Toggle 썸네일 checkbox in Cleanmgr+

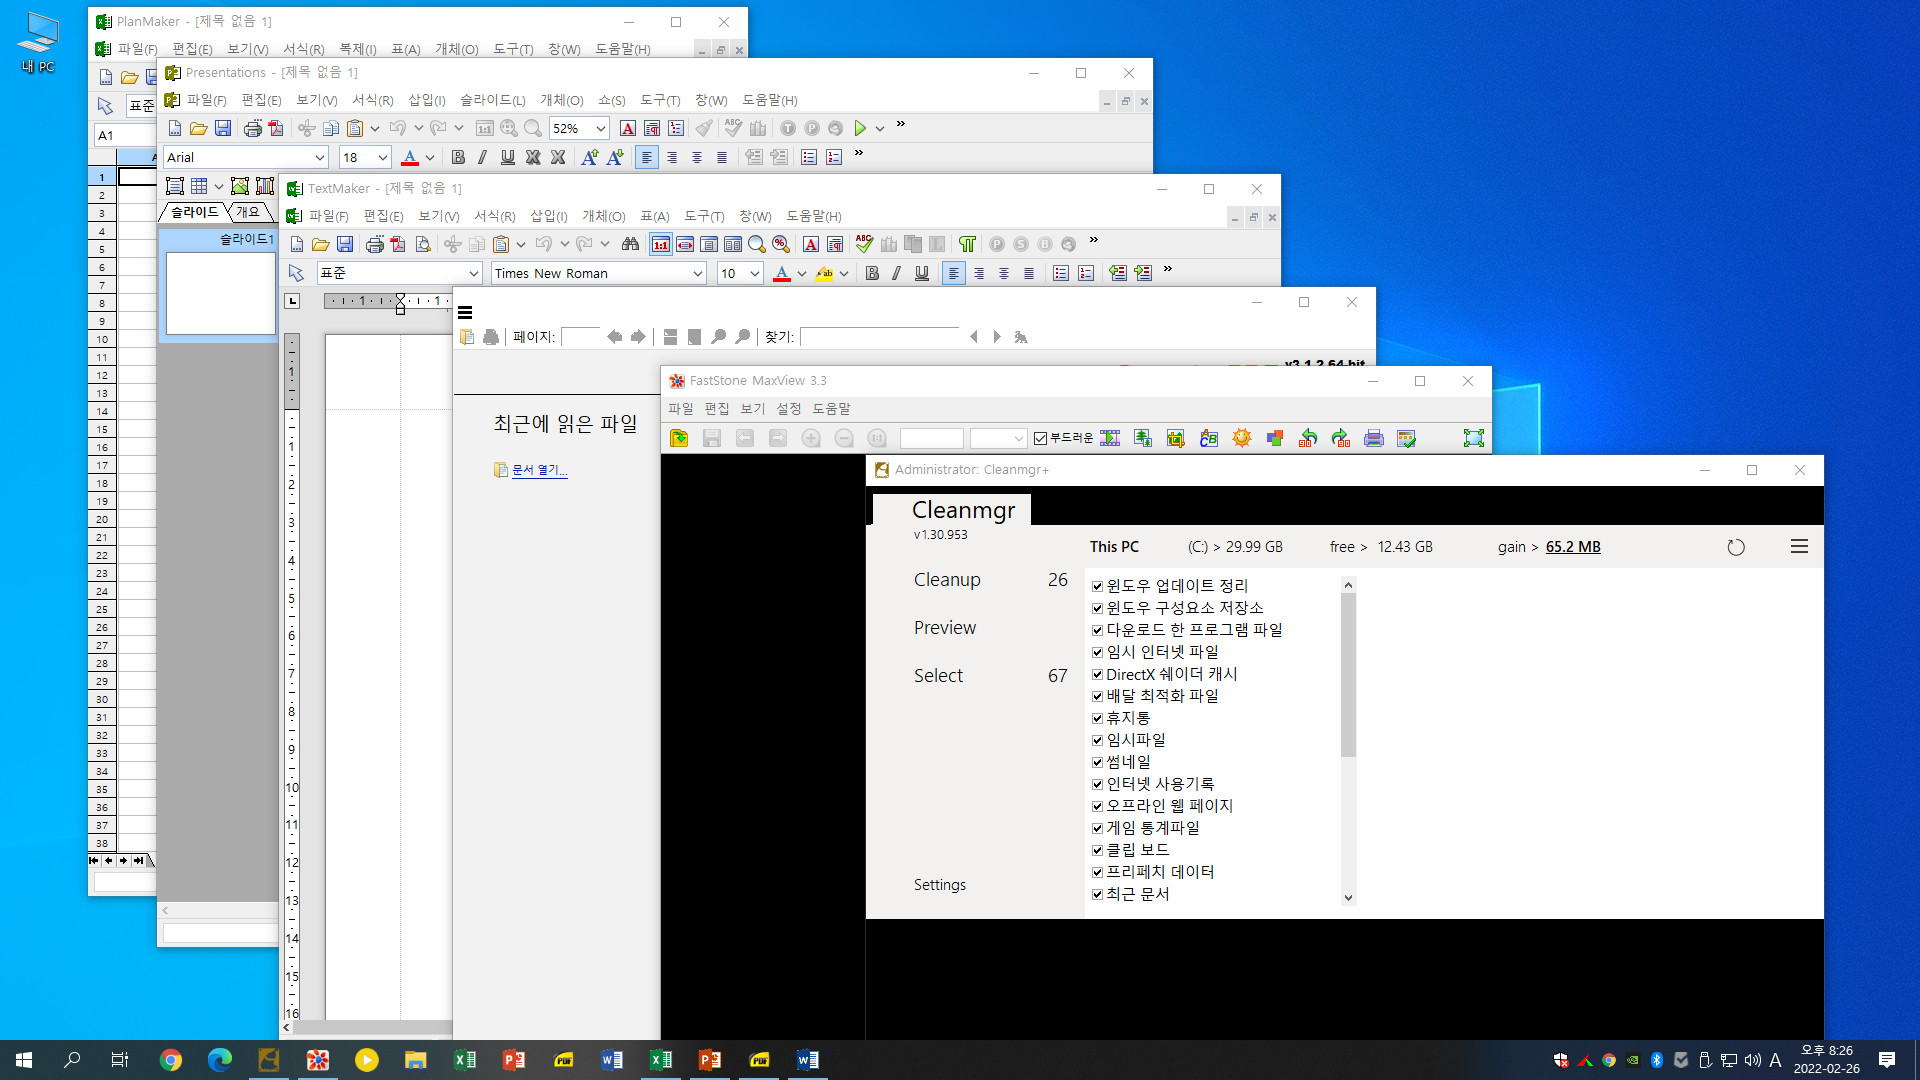(x=1097, y=762)
